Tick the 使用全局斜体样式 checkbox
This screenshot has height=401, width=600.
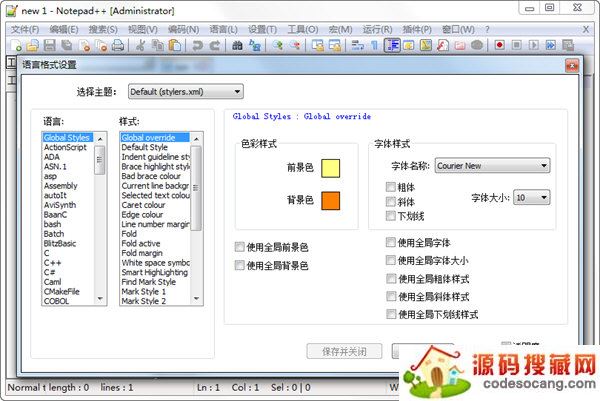coord(391,296)
